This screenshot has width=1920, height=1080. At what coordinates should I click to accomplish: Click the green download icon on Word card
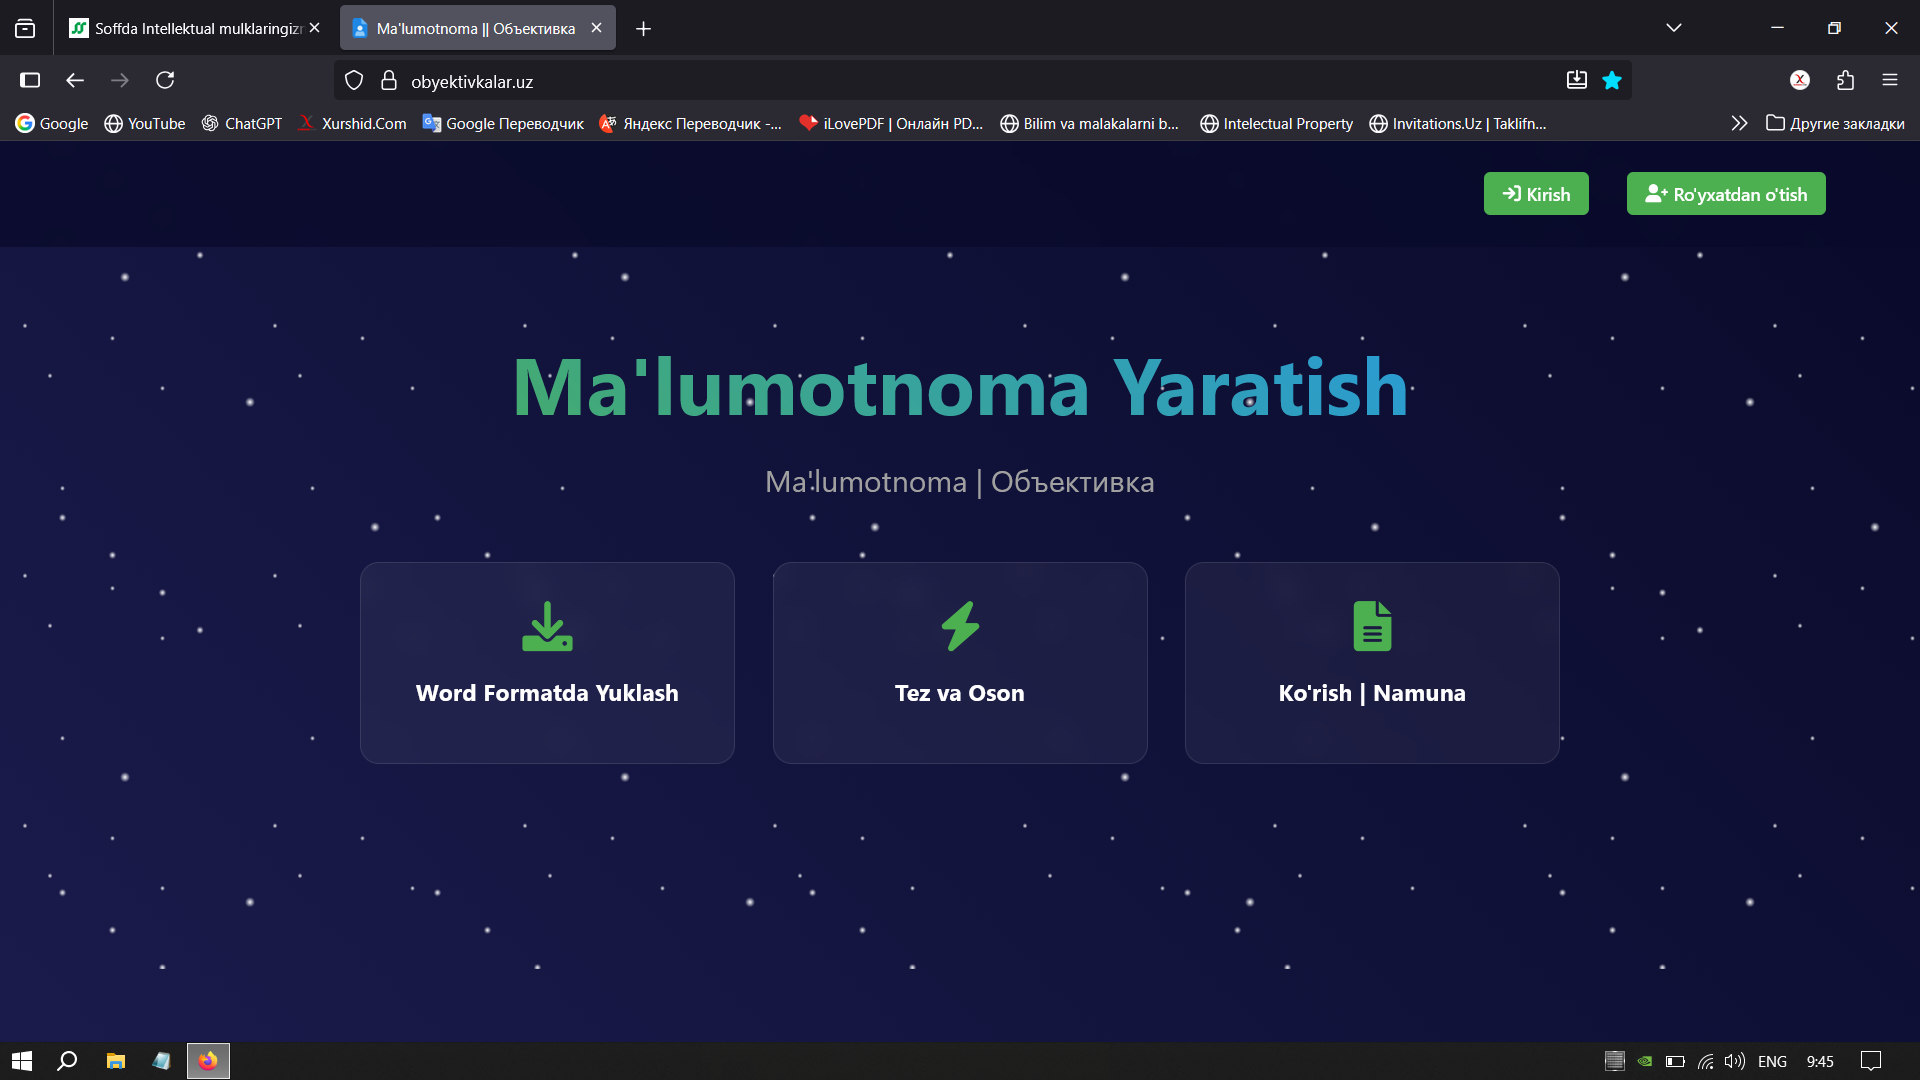547,626
